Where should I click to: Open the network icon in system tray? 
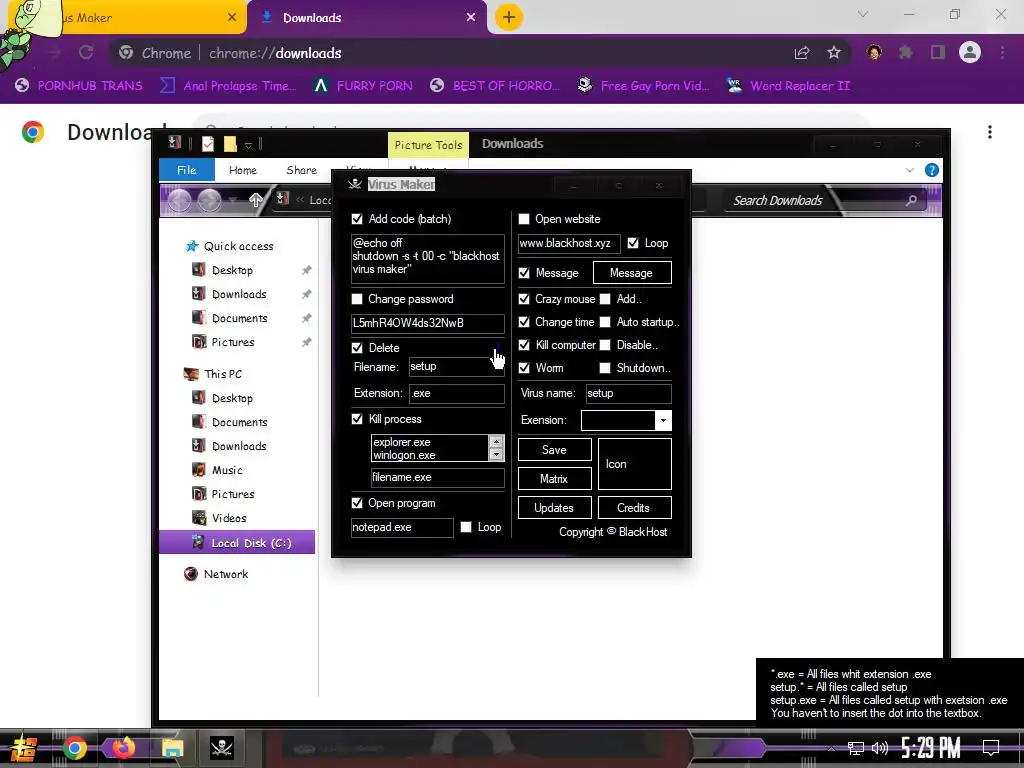[856, 748]
